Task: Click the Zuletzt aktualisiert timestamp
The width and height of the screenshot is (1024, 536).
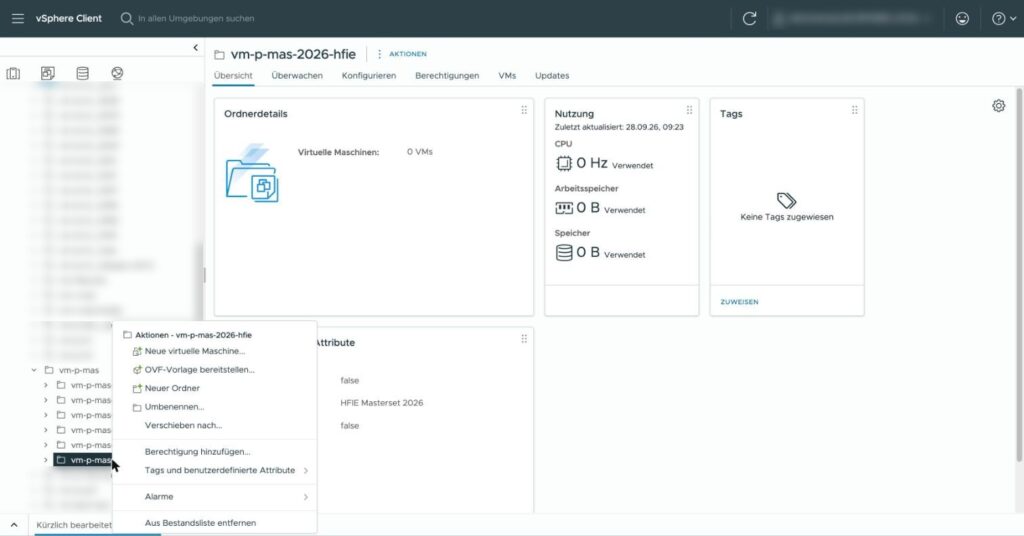Action: pos(619,127)
